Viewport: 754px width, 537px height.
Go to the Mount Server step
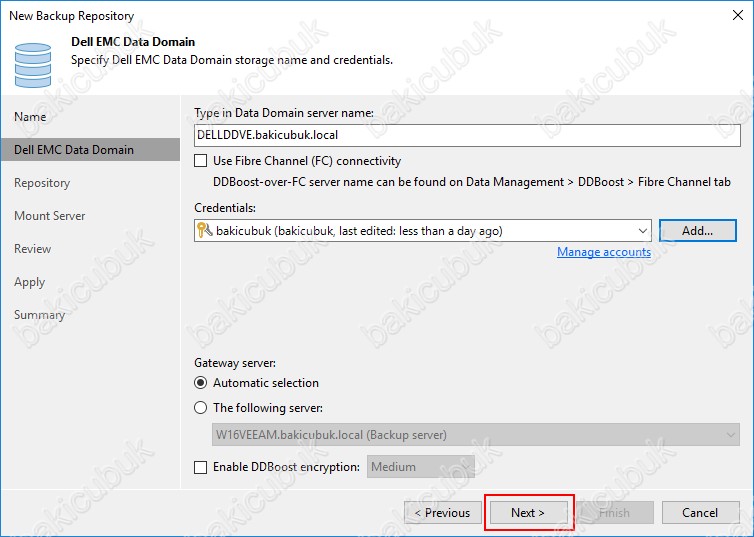[x=50, y=216]
